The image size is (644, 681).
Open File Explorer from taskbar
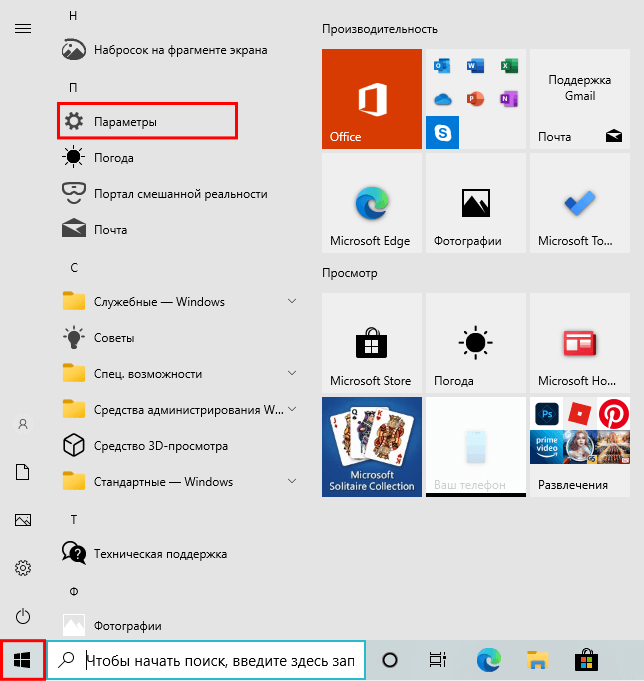point(538,660)
